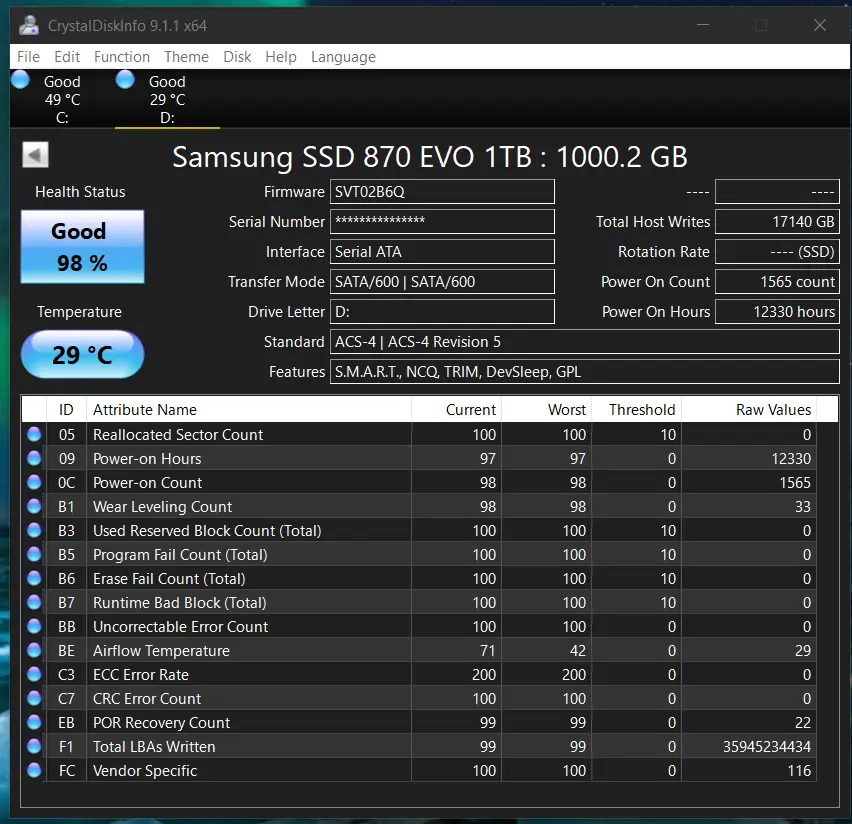Click the Attribute Name column header

tap(249, 409)
